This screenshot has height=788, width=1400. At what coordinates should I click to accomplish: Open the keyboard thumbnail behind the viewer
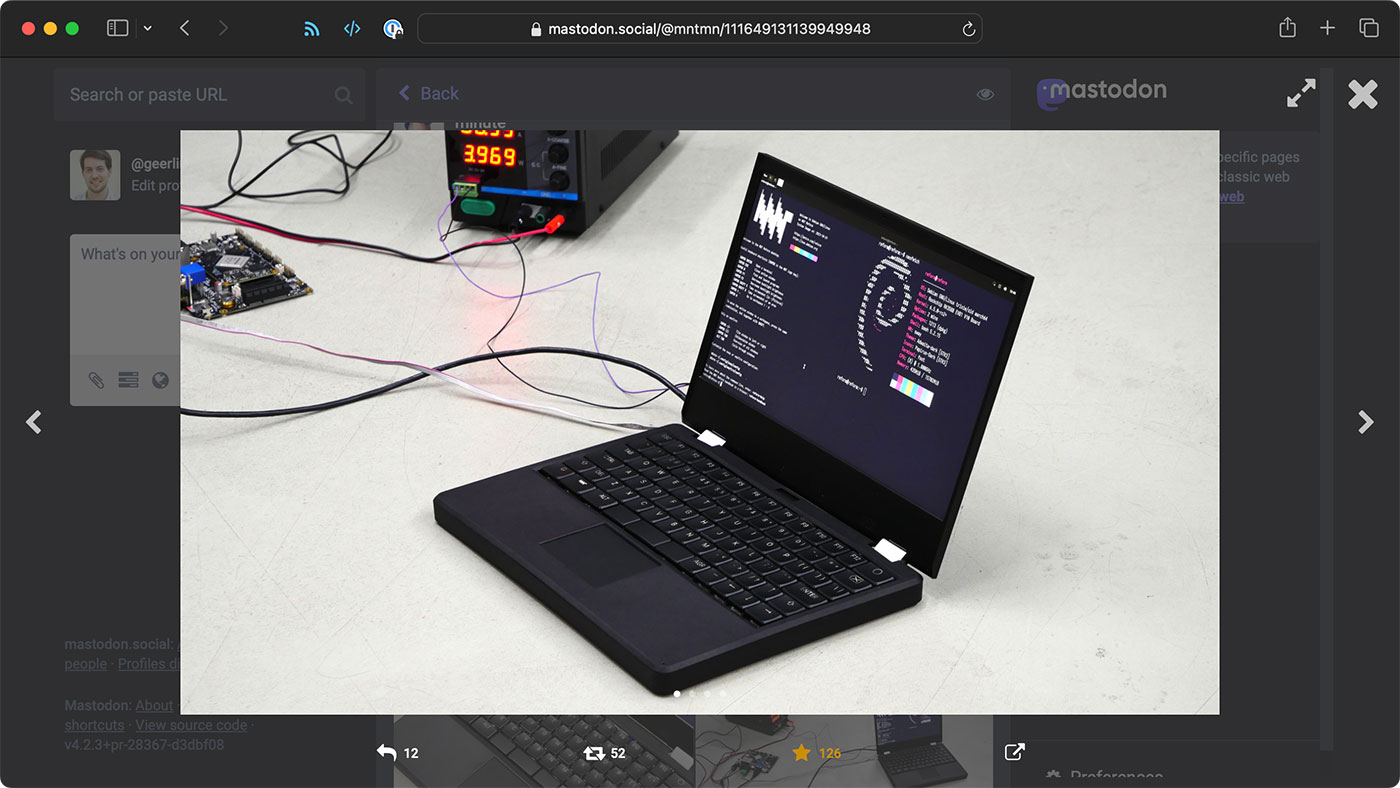click(544, 750)
